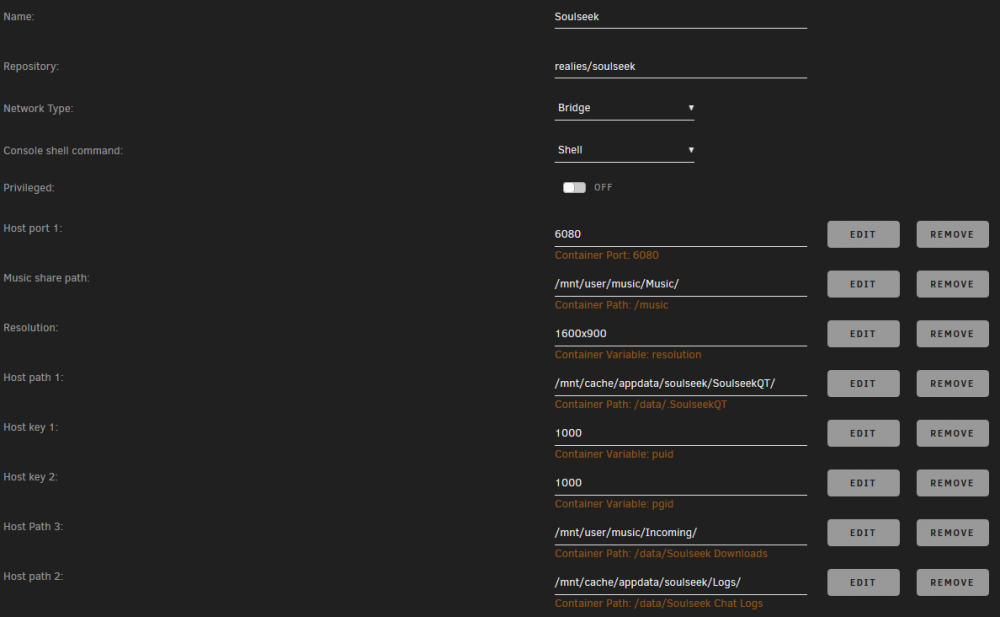Image resolution: width=1000 pixels, height=617 pixels.
Task: Edit the Host Path 3 entry
Action: pyautogui.click(x=864, y=533)
